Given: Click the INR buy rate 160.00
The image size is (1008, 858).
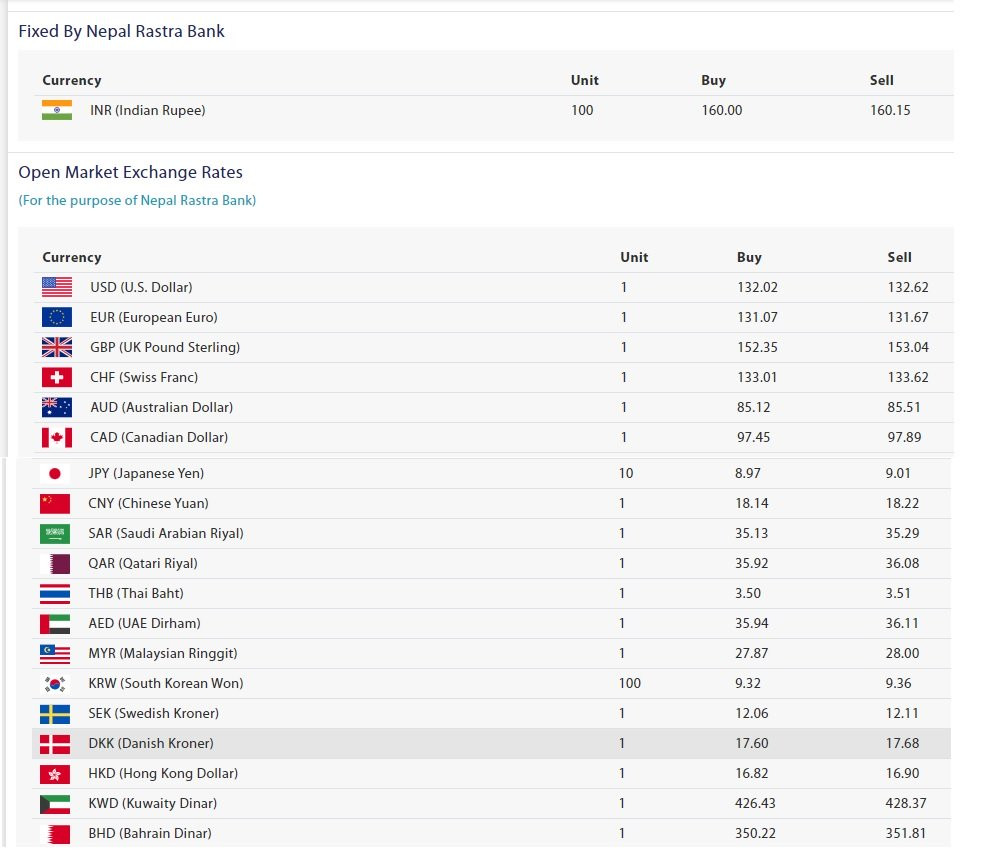Looking at the screenshot, I should 721,111.
